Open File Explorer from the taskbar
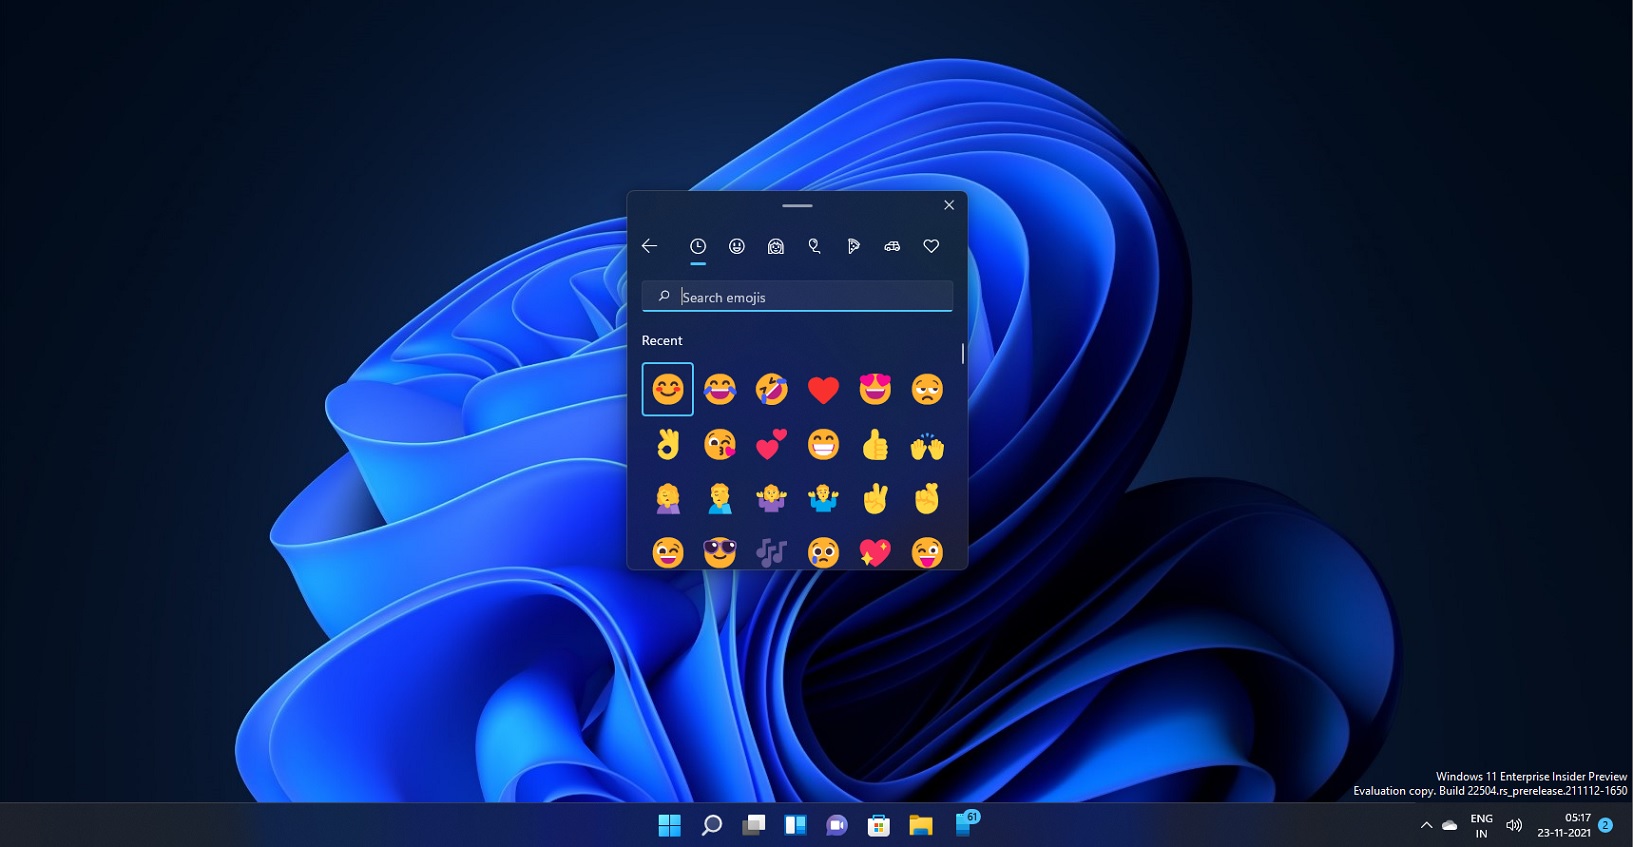 point(921,825)
